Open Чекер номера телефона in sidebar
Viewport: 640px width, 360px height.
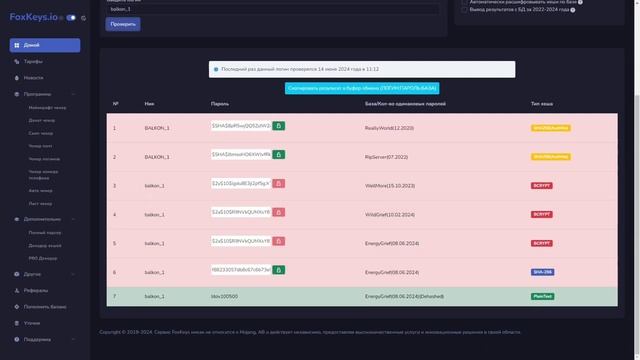coord(43,175)
